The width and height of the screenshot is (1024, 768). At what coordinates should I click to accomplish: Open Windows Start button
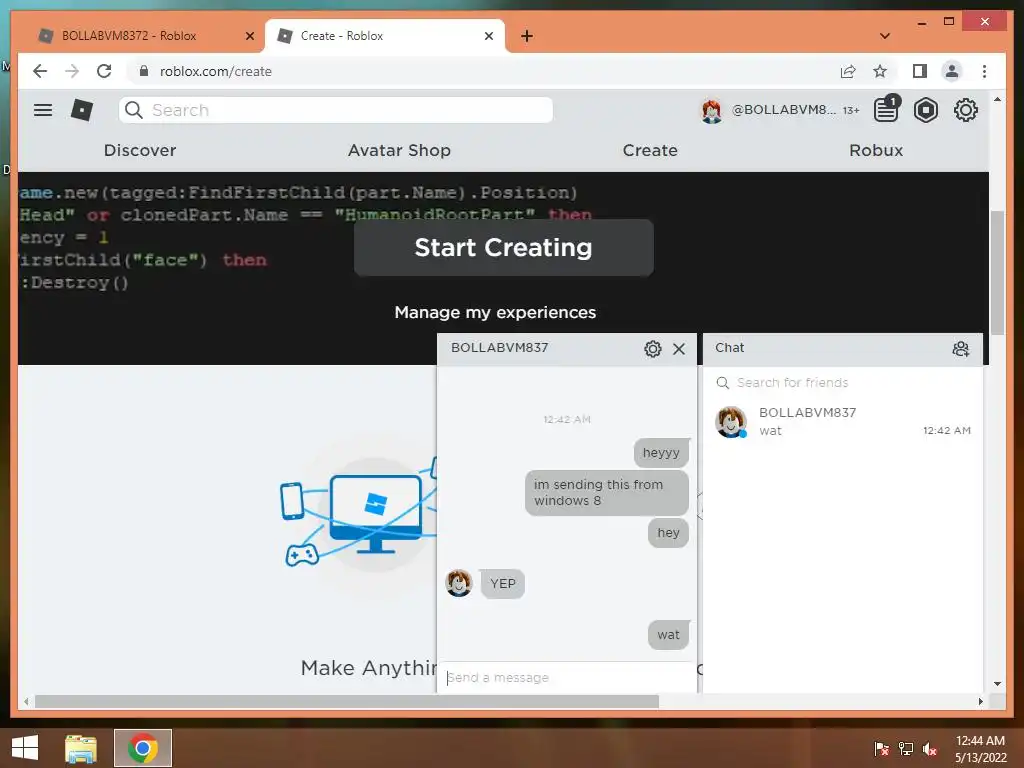pyautogui.click(x=25, y=748)
